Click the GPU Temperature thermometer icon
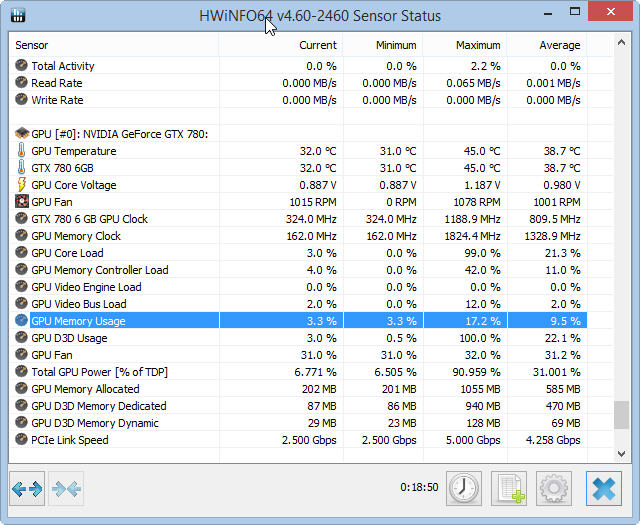The width and height of the screenshot is (640, 525). tap(21, 151)
